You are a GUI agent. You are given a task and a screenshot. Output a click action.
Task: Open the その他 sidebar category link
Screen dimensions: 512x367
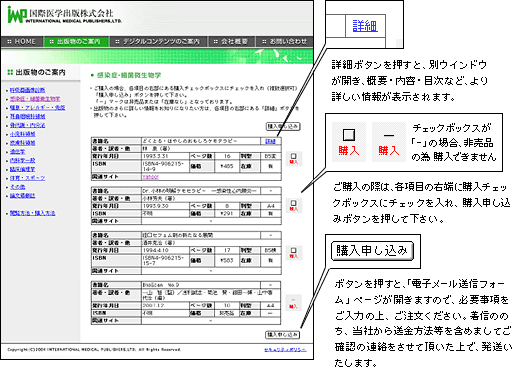(17, 187)
